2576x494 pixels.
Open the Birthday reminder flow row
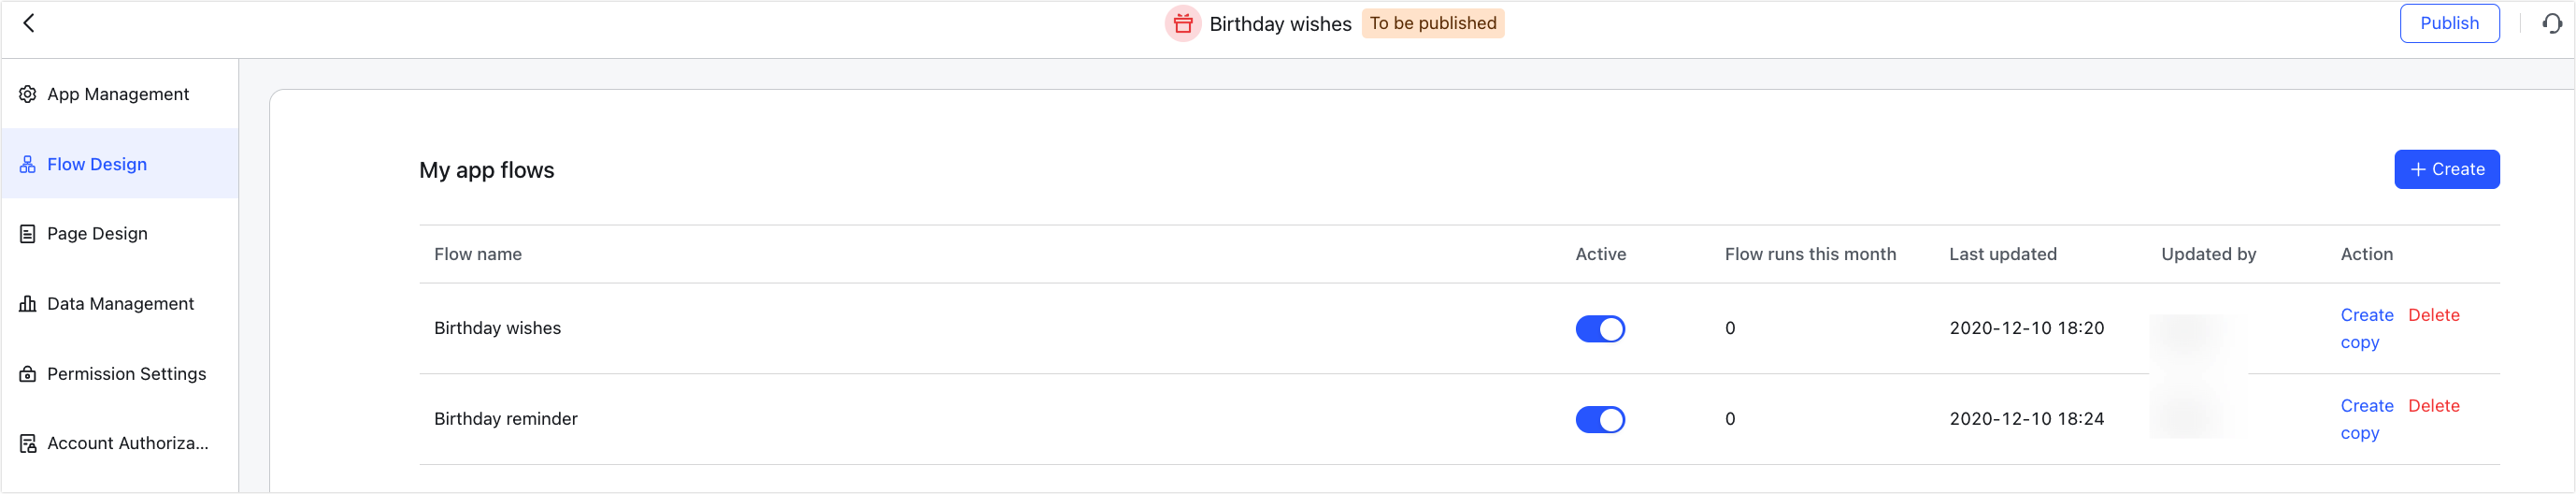[1459, 420]
